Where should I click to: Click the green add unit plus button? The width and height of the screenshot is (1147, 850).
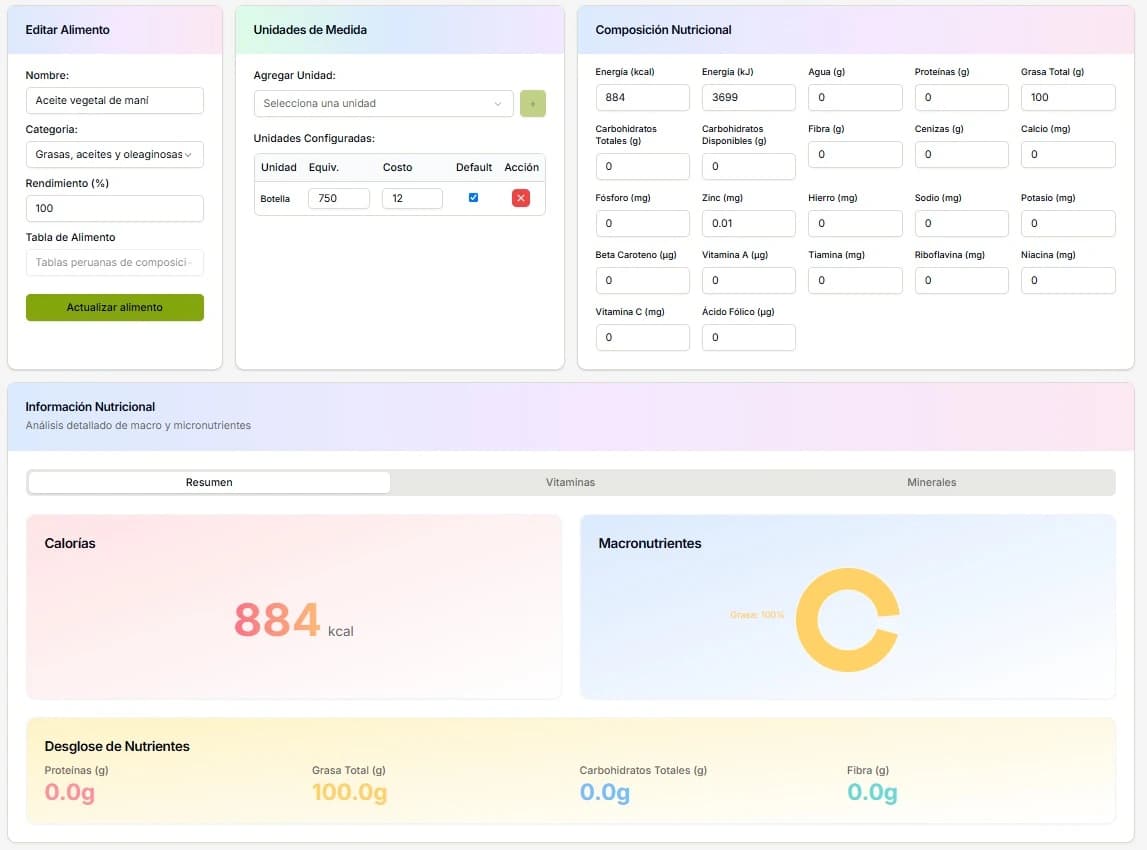(532, 104)
